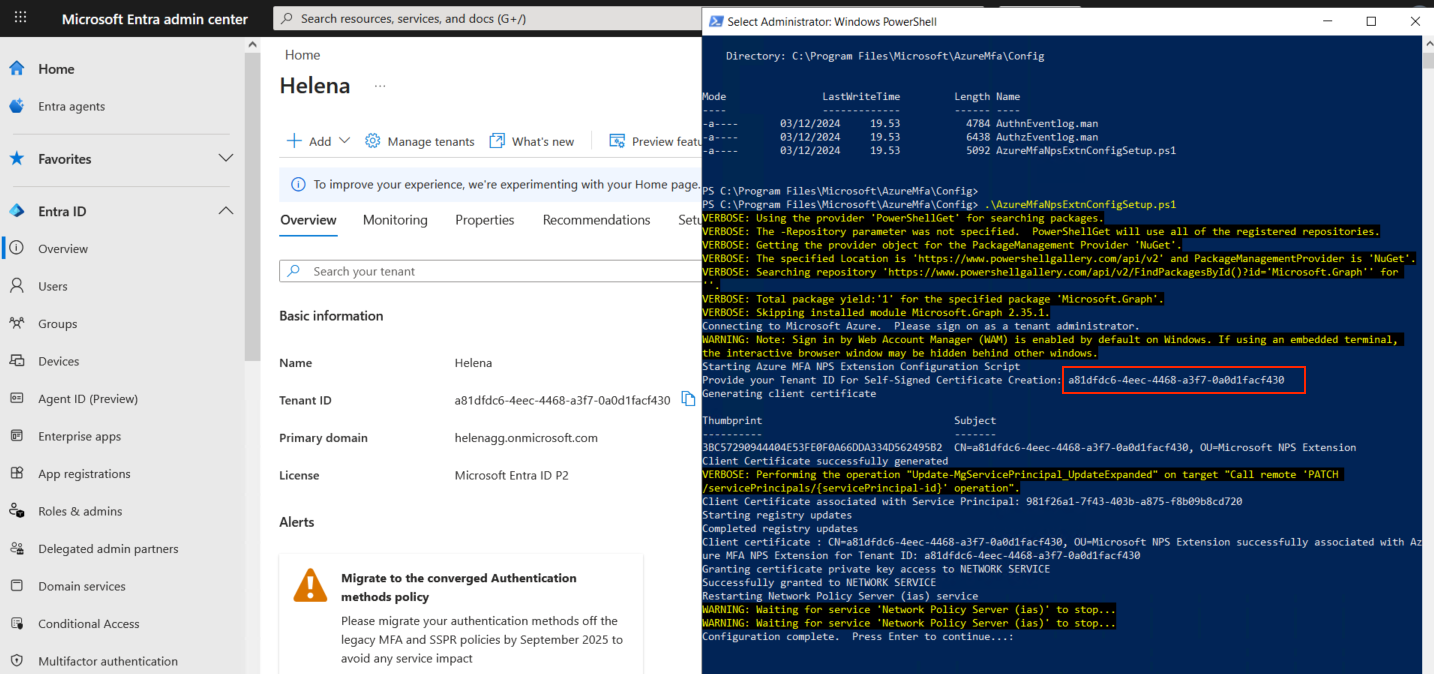Copy the Tenant ID to clipboard
The height and width of the screenshot is (674, 1434).
click(688, 399)
